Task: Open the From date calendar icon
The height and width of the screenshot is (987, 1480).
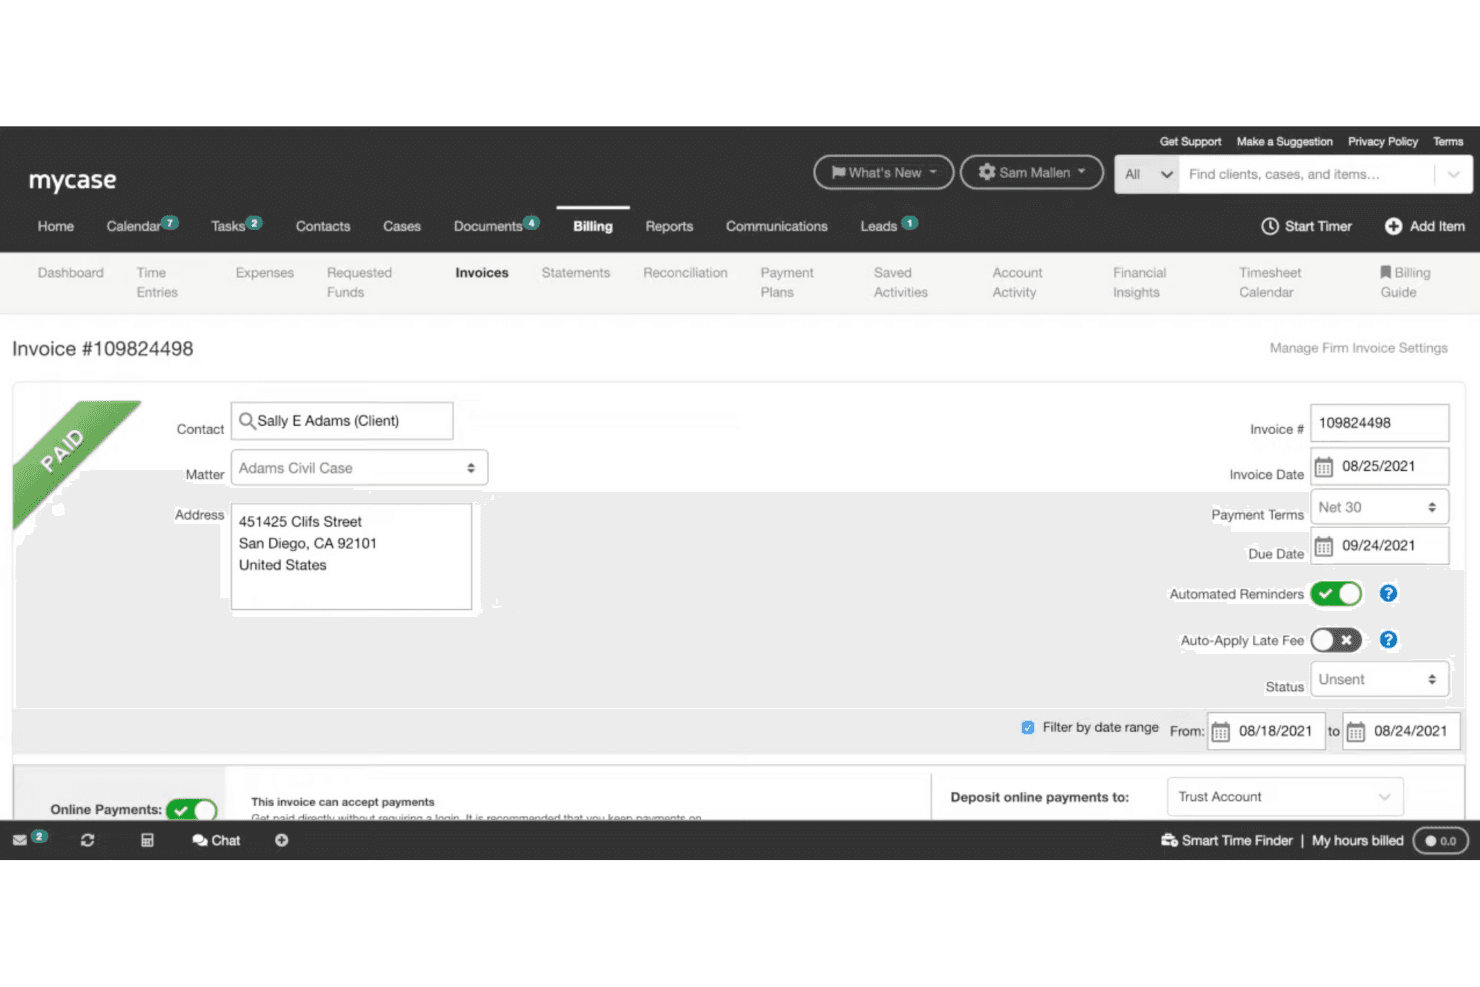Action: point(1221,732)
